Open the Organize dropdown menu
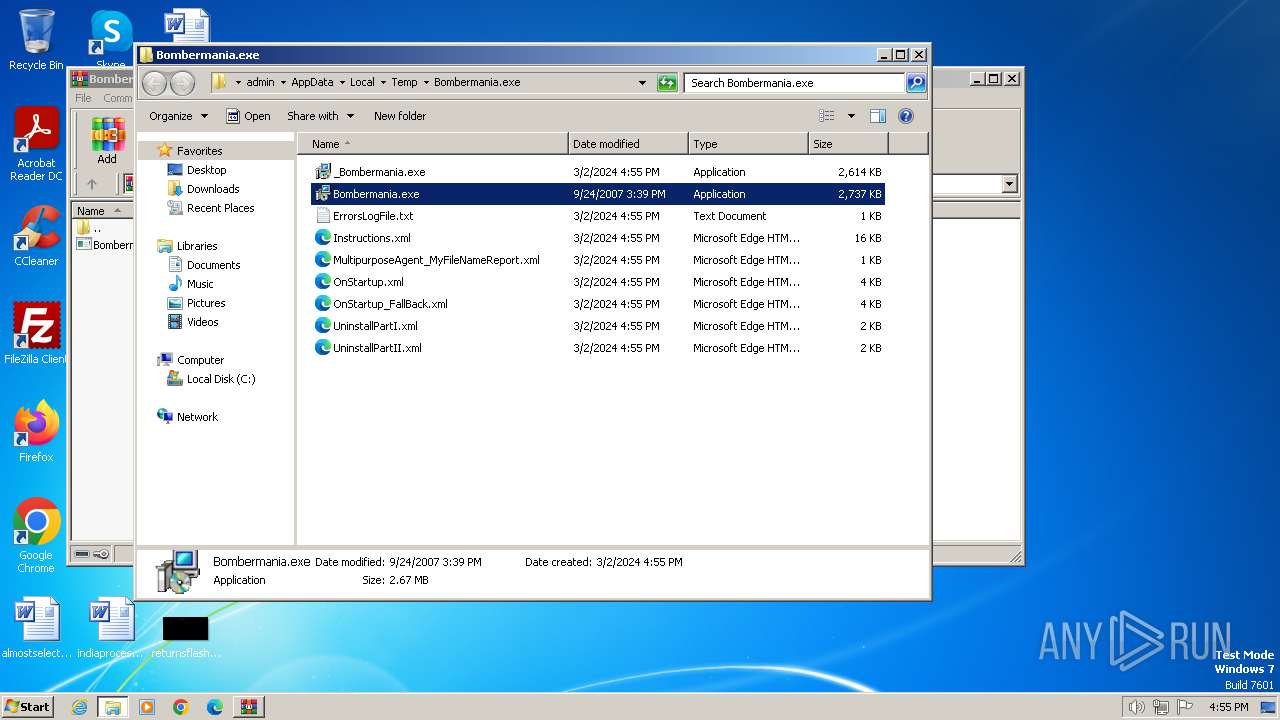Screen dimensions: 1280x720 pyautogui.click(x=178, y=116)
